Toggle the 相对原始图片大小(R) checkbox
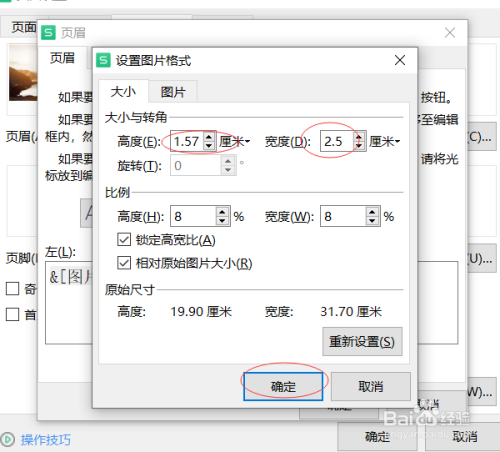500x452 pixels. (x=124, y=263)
